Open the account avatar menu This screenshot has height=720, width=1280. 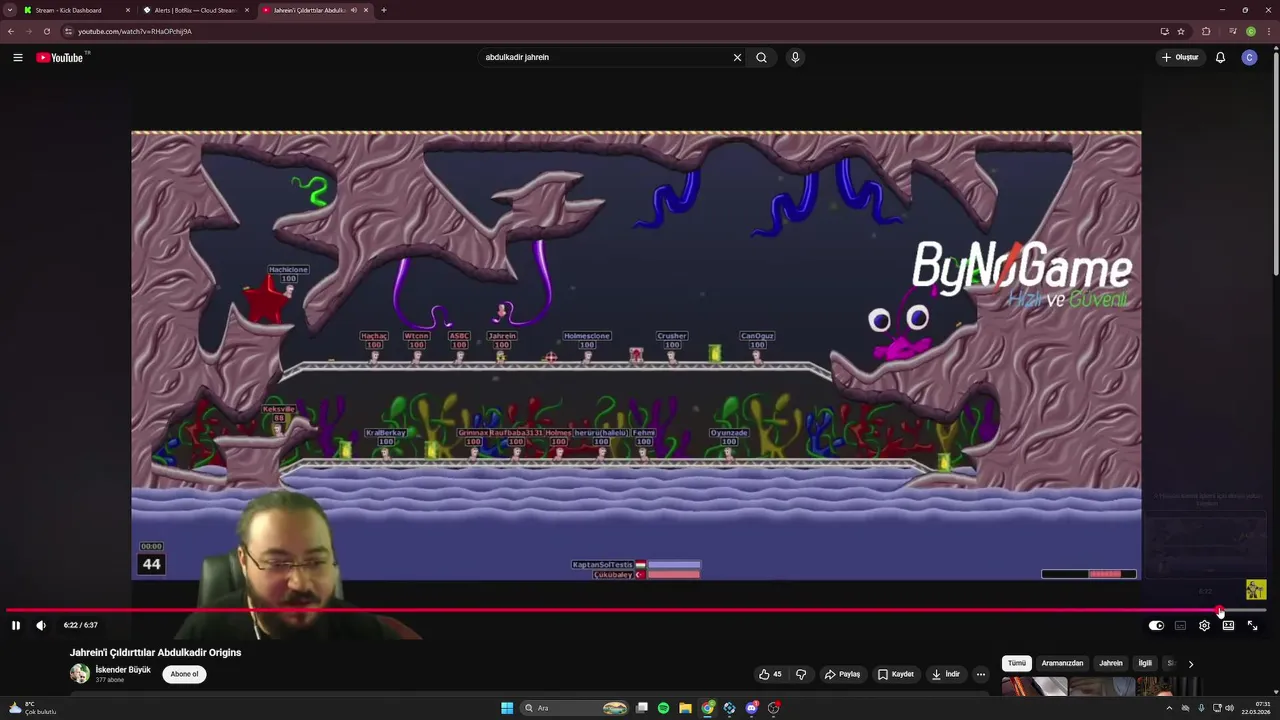(x=1249, y=57)
